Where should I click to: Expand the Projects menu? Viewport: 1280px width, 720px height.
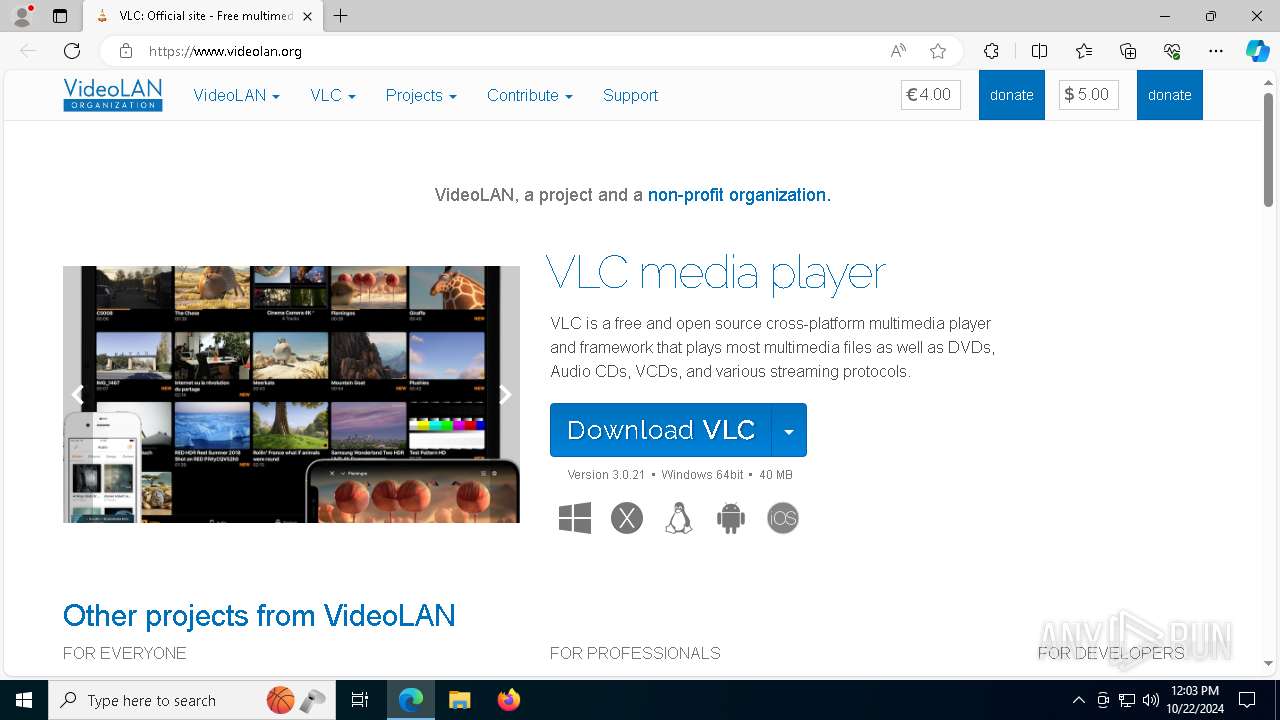[x=421, y=95]
